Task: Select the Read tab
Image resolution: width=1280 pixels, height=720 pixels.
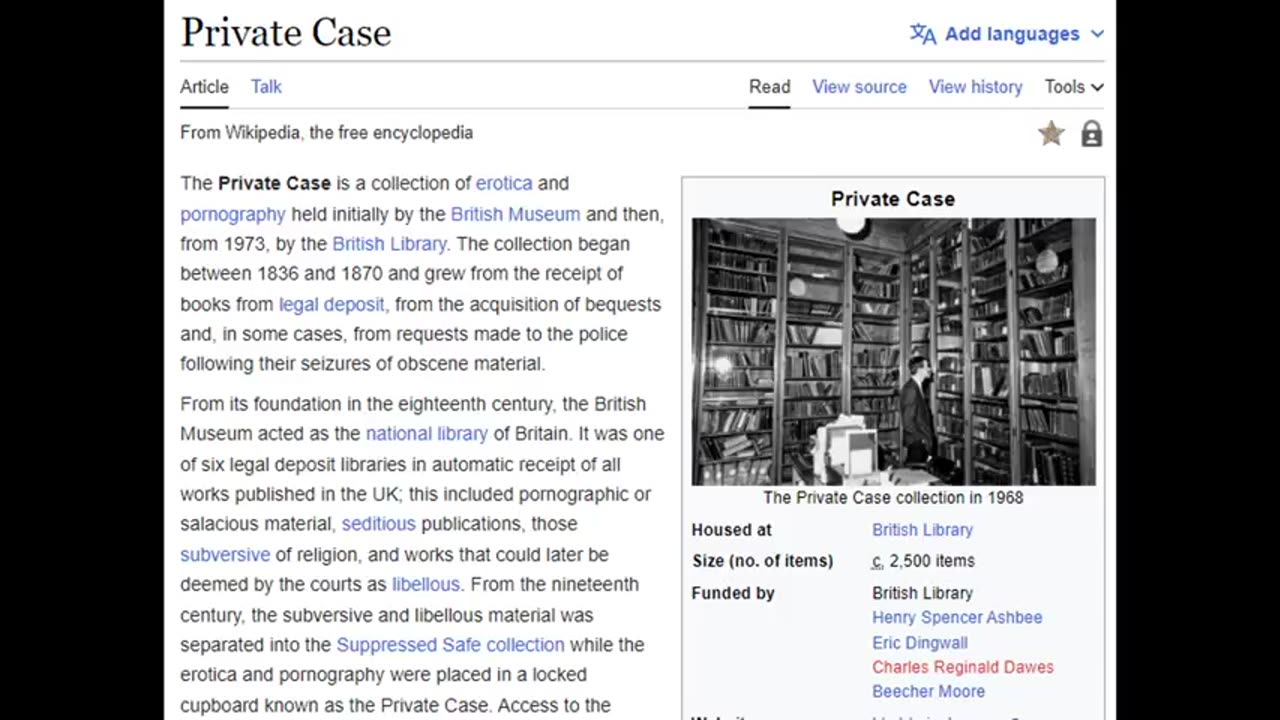Action: coord(770,87)
